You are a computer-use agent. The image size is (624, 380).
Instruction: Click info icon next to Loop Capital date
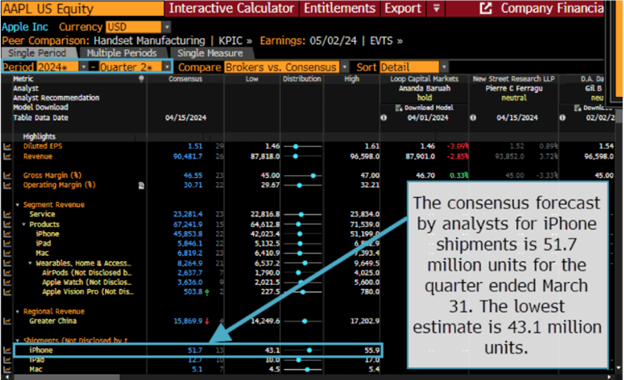coord(384,118)
